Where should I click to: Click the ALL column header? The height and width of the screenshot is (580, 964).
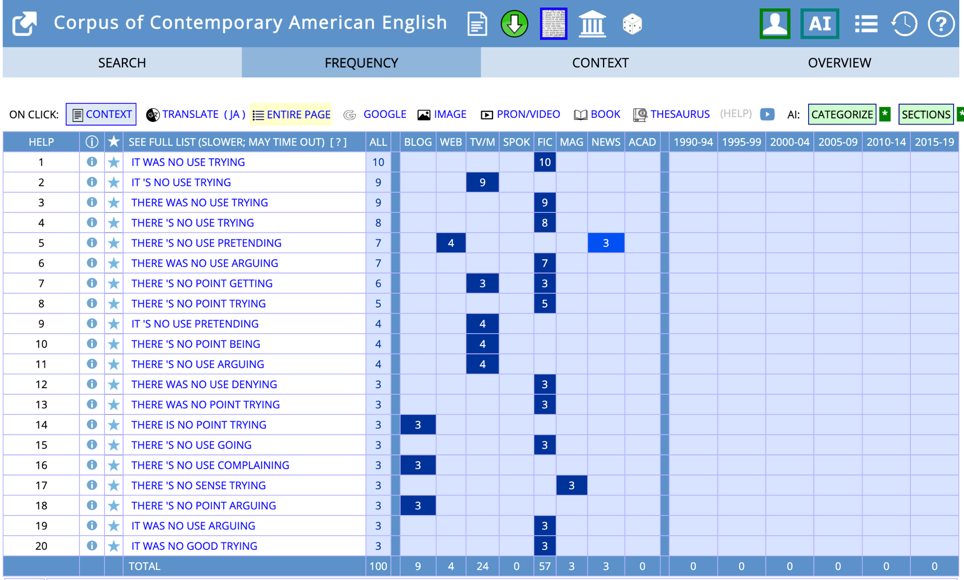(378, 142)
